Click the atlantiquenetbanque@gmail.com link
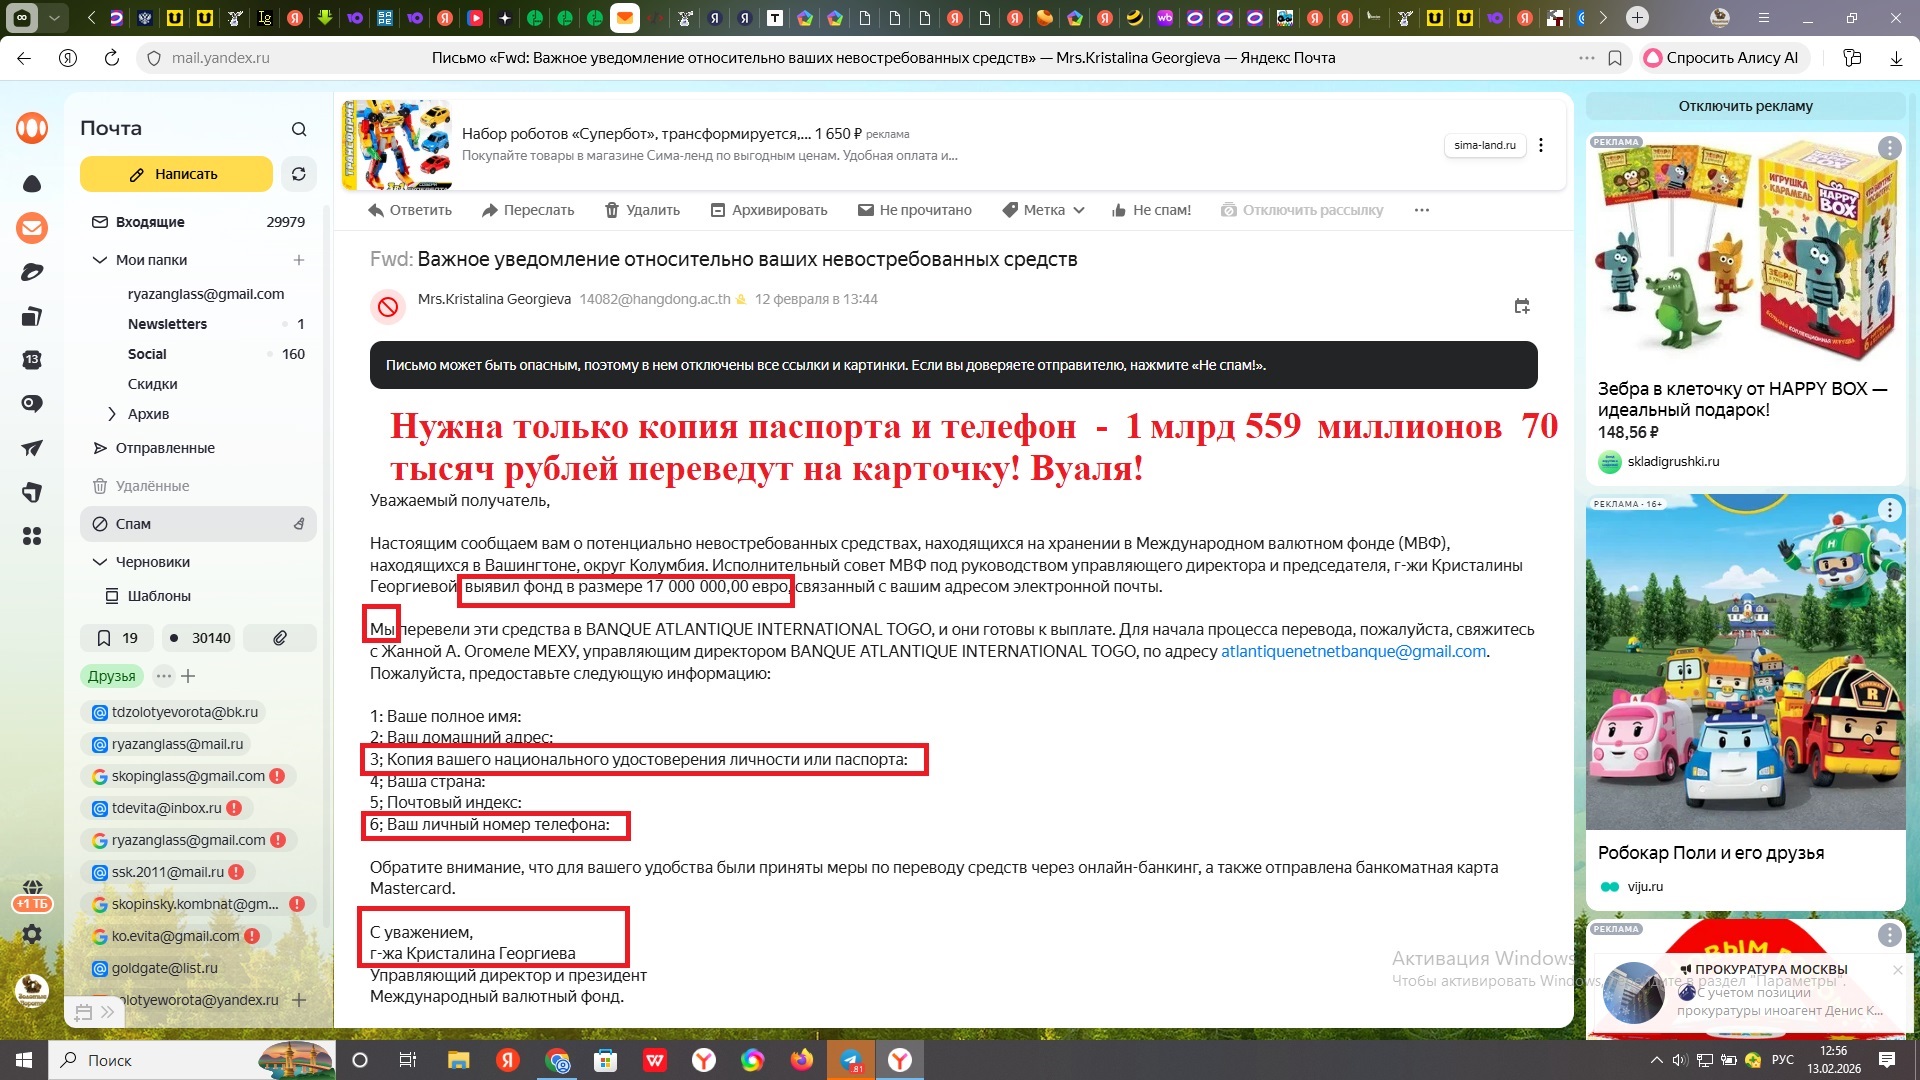 1353,651
